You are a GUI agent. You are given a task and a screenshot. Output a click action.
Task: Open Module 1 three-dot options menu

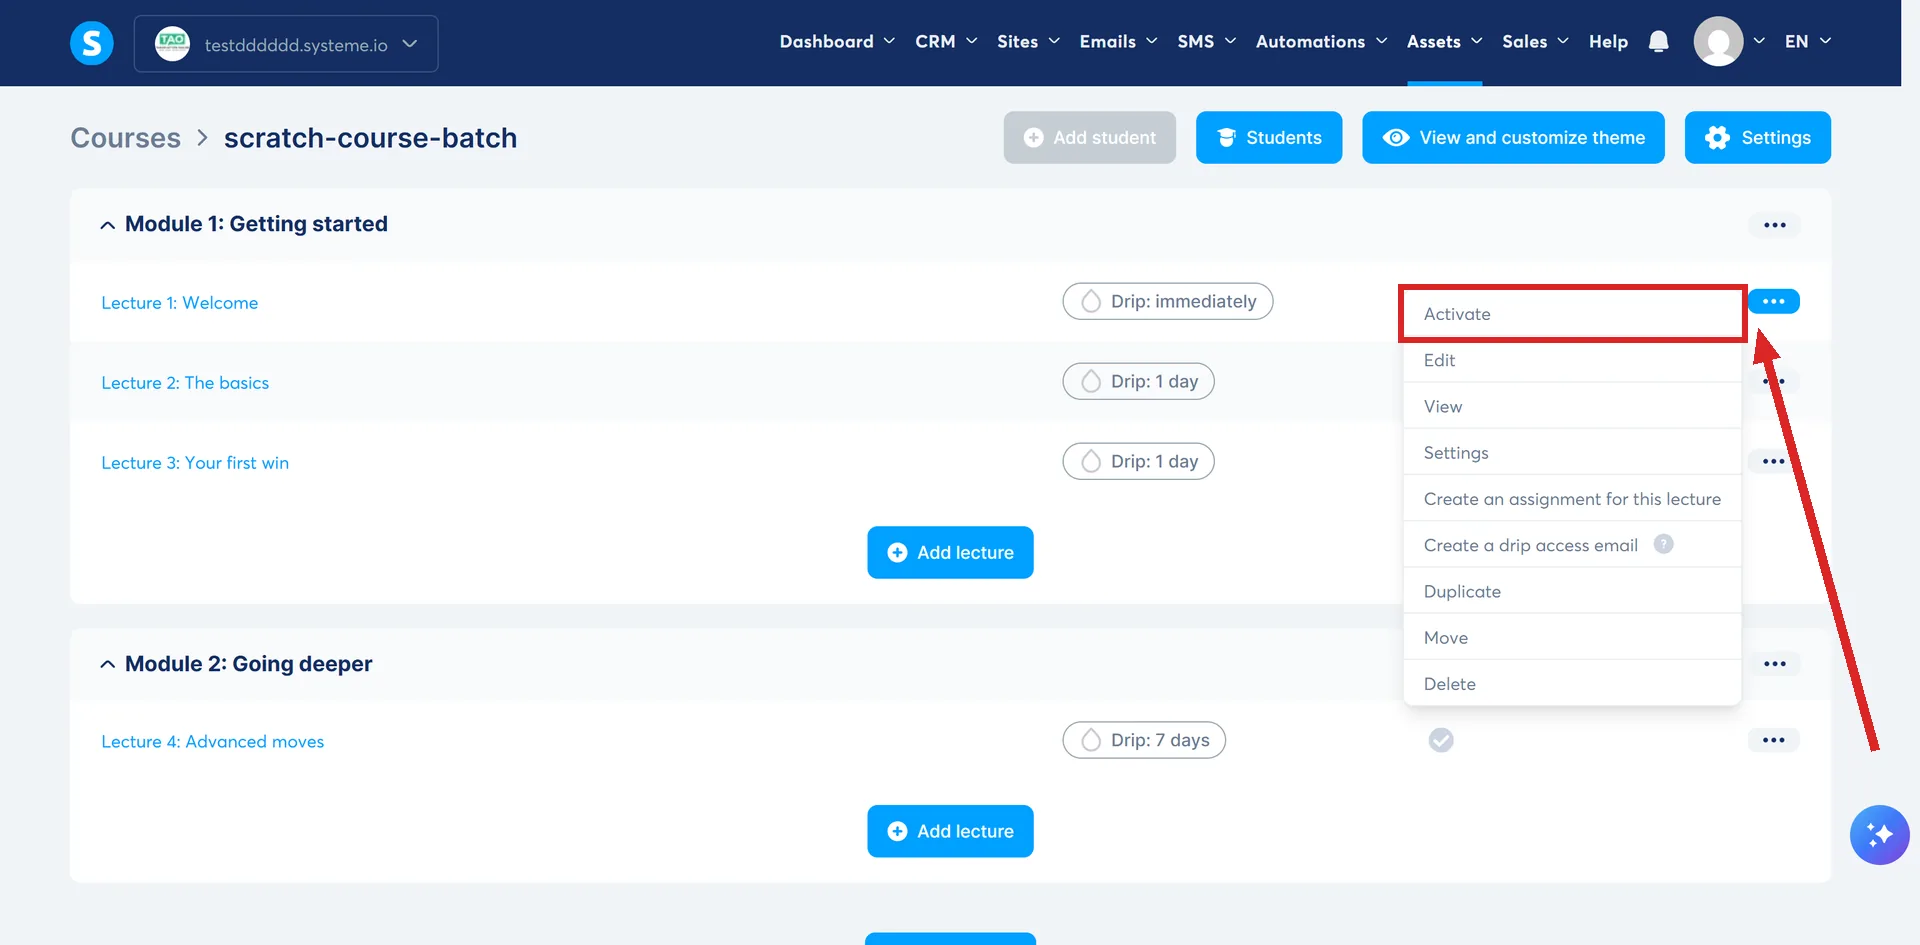[1774, 225]
